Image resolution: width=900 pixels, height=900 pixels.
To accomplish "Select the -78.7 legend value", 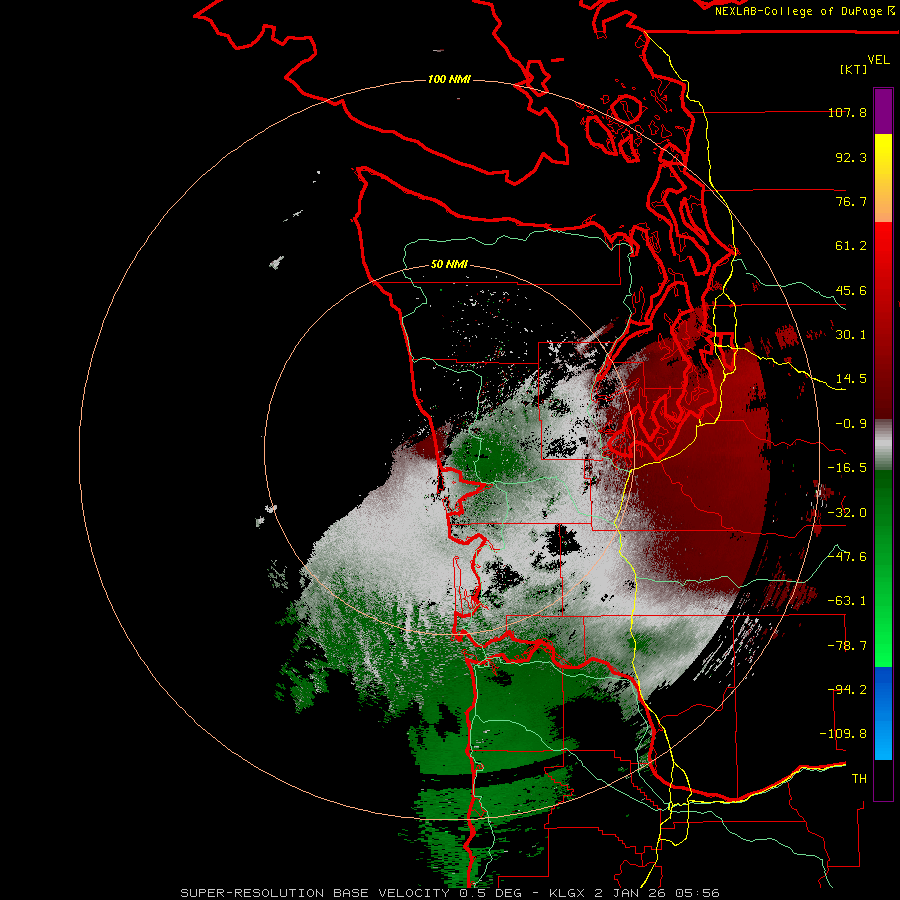I will [847, 646].
